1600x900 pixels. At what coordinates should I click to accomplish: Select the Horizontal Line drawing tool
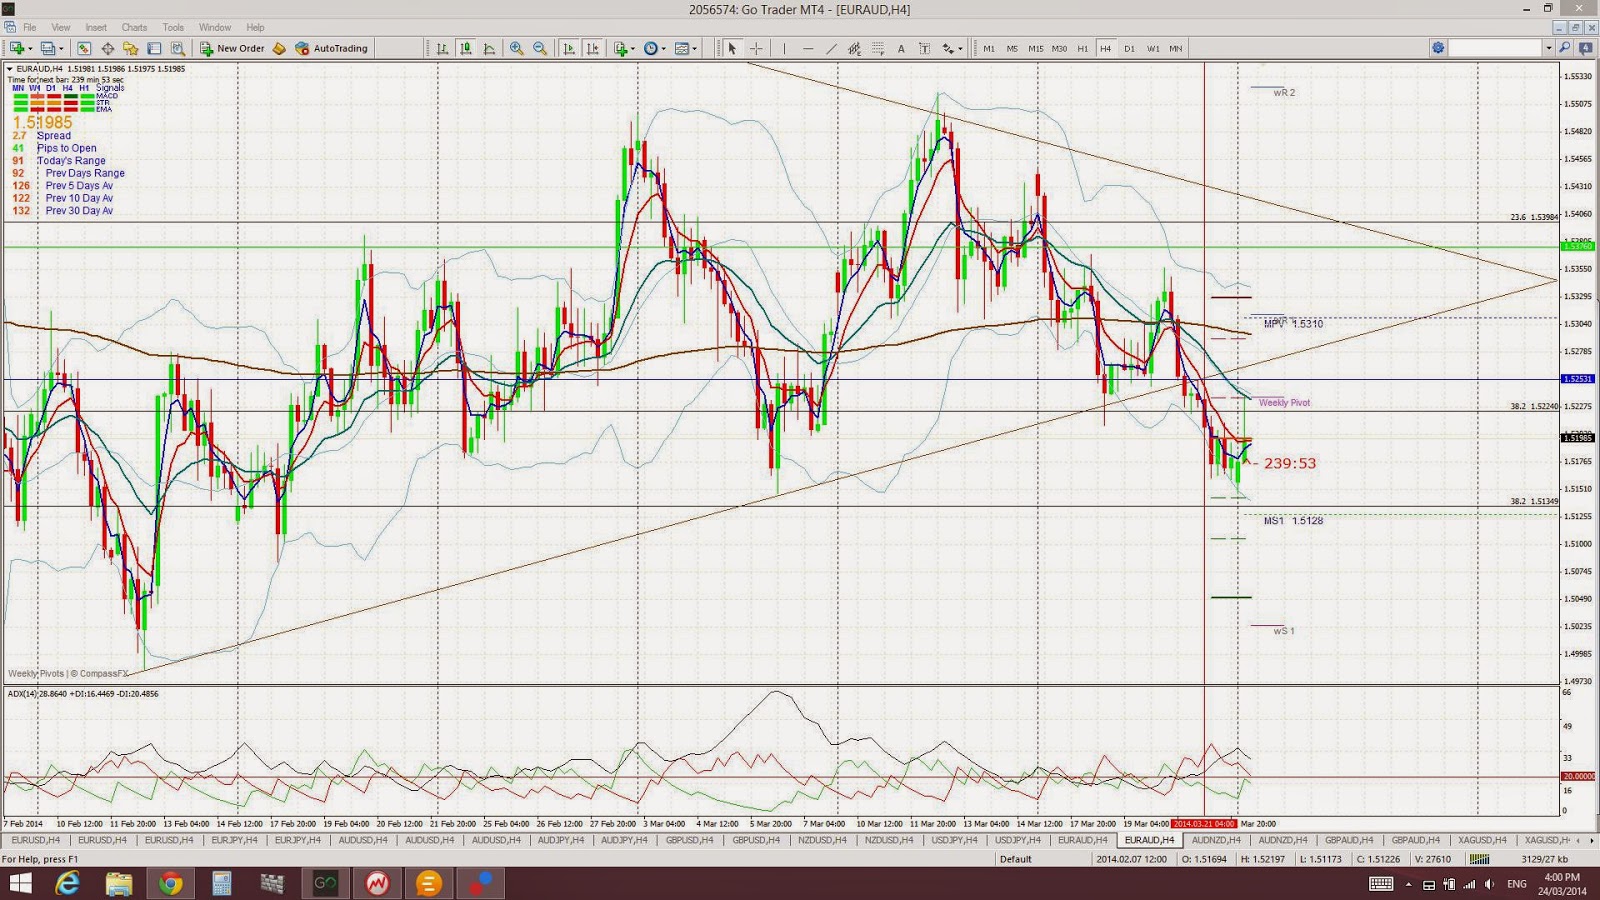[808, 48]
